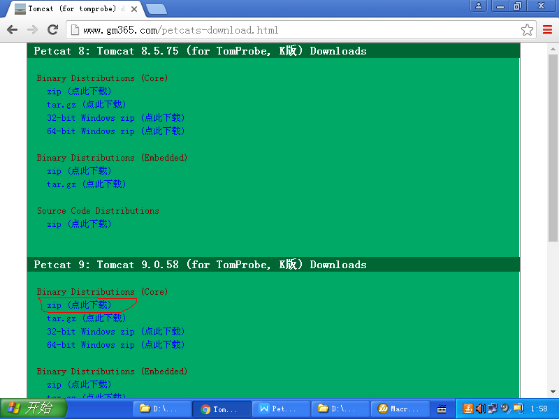Download Petcat 8 64-bit Windows zip
Viewport: 560px width, 420px height.
(x=115, y=131)
